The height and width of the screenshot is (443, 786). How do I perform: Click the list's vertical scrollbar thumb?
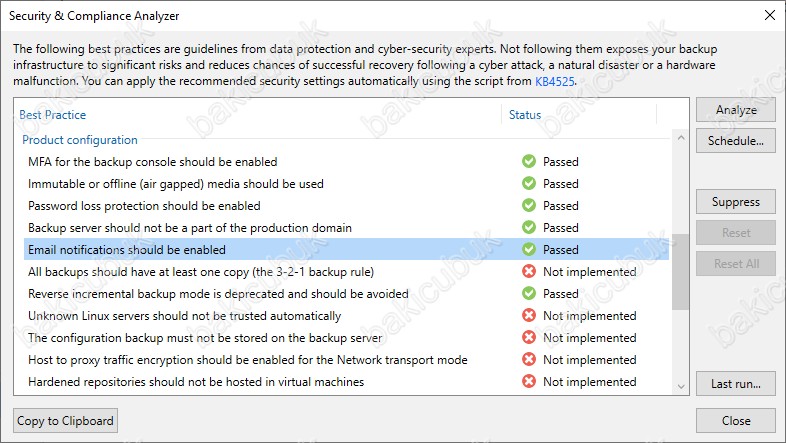681,272
